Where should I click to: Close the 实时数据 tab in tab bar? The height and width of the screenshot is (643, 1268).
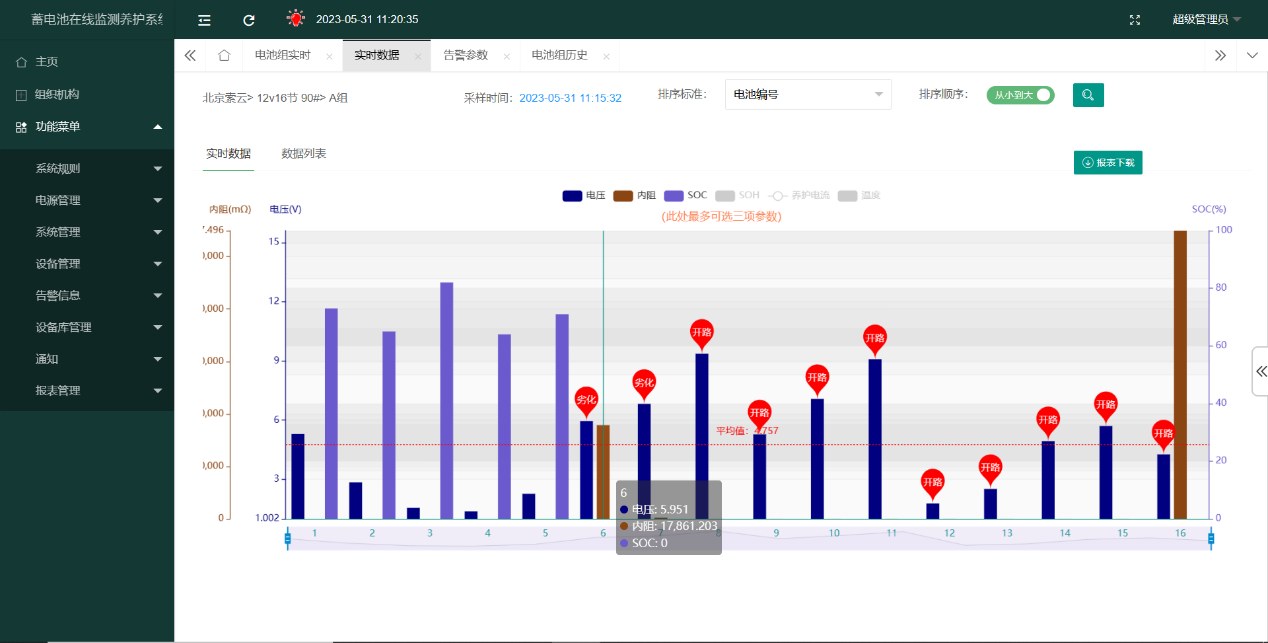(418, 56)
